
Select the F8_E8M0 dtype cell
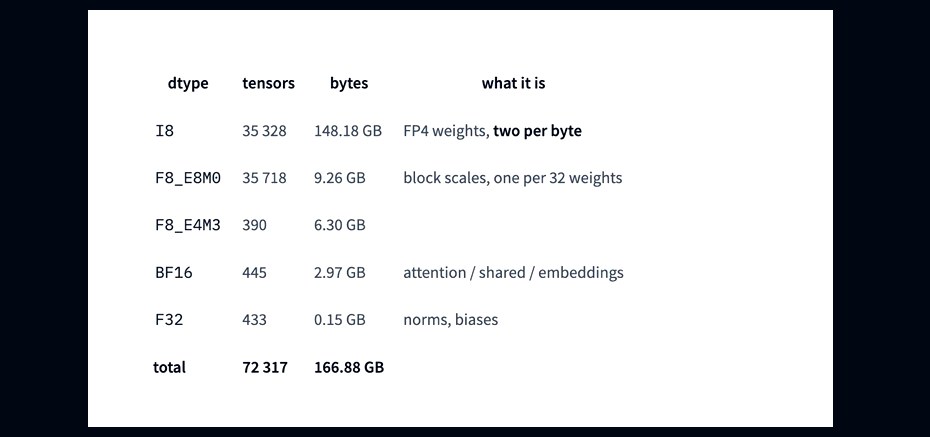(187, 178)
